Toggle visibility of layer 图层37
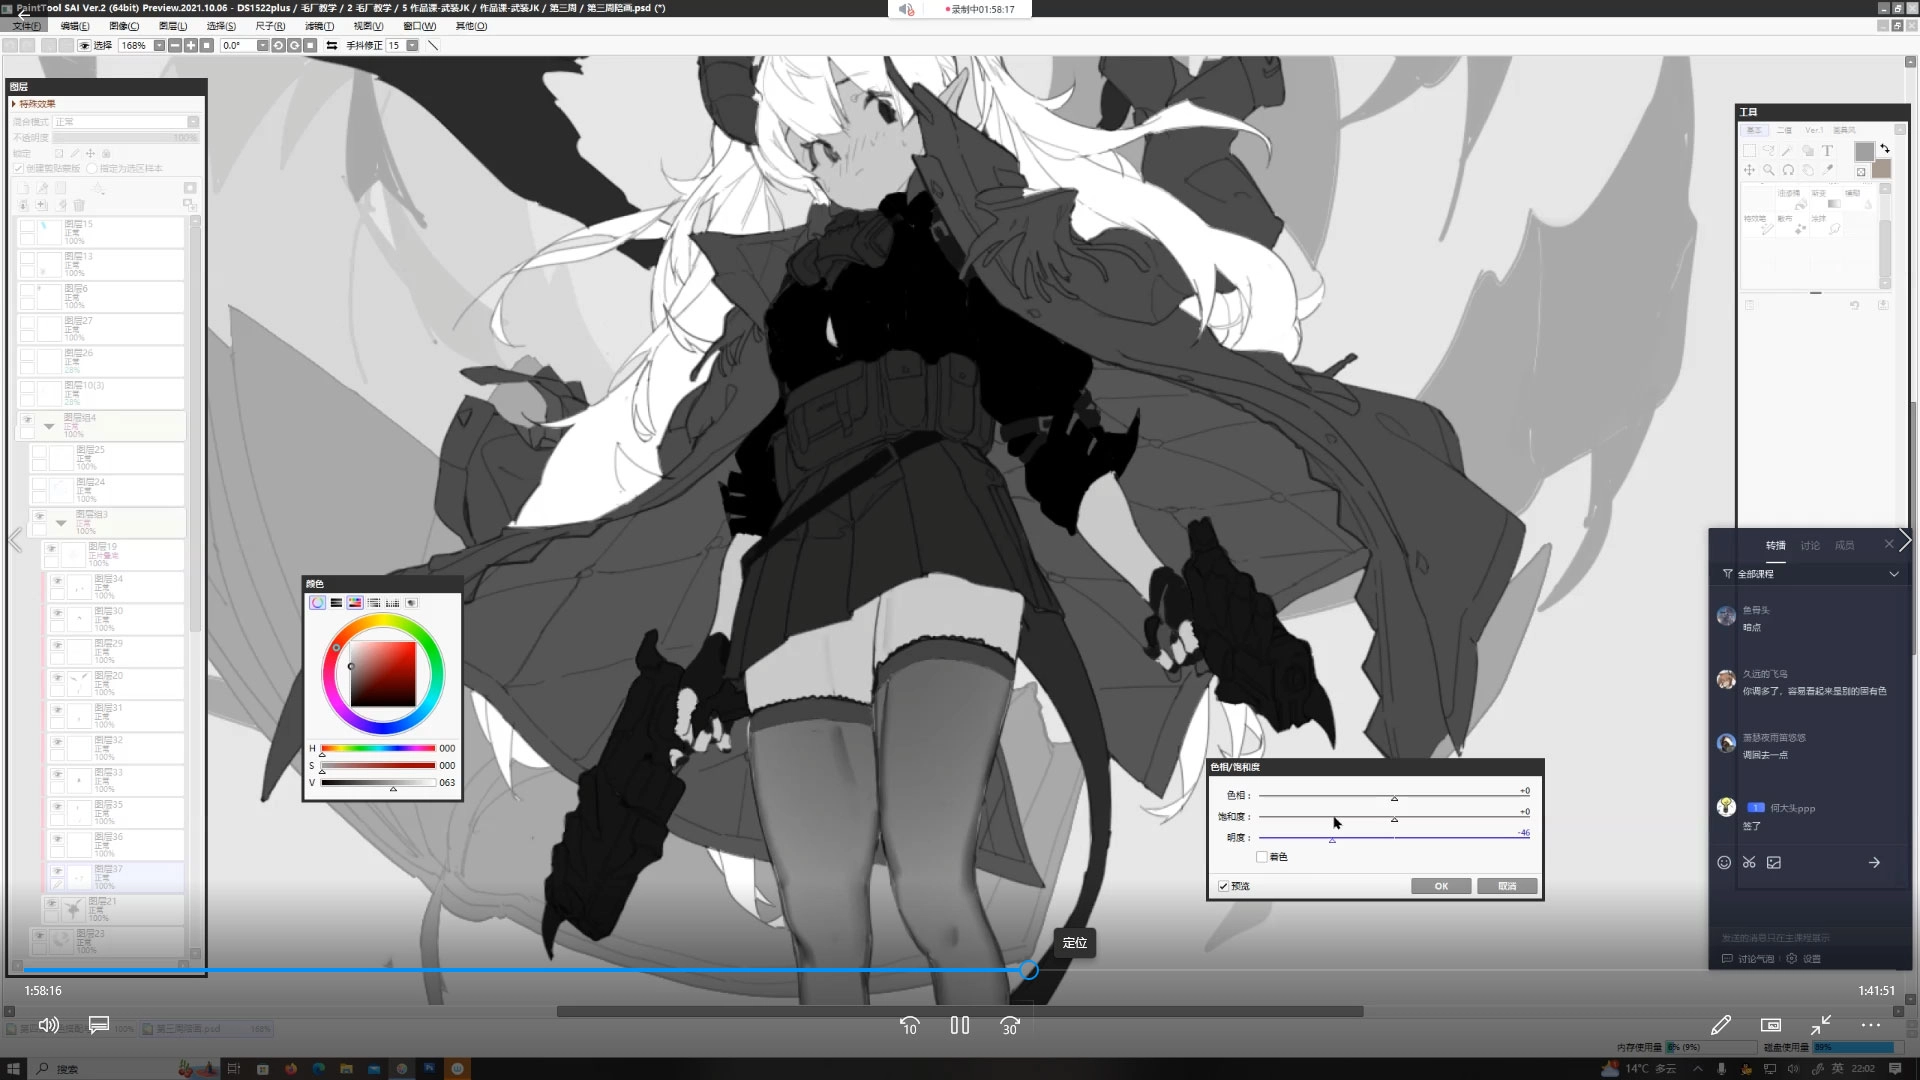 coord(58,872)
